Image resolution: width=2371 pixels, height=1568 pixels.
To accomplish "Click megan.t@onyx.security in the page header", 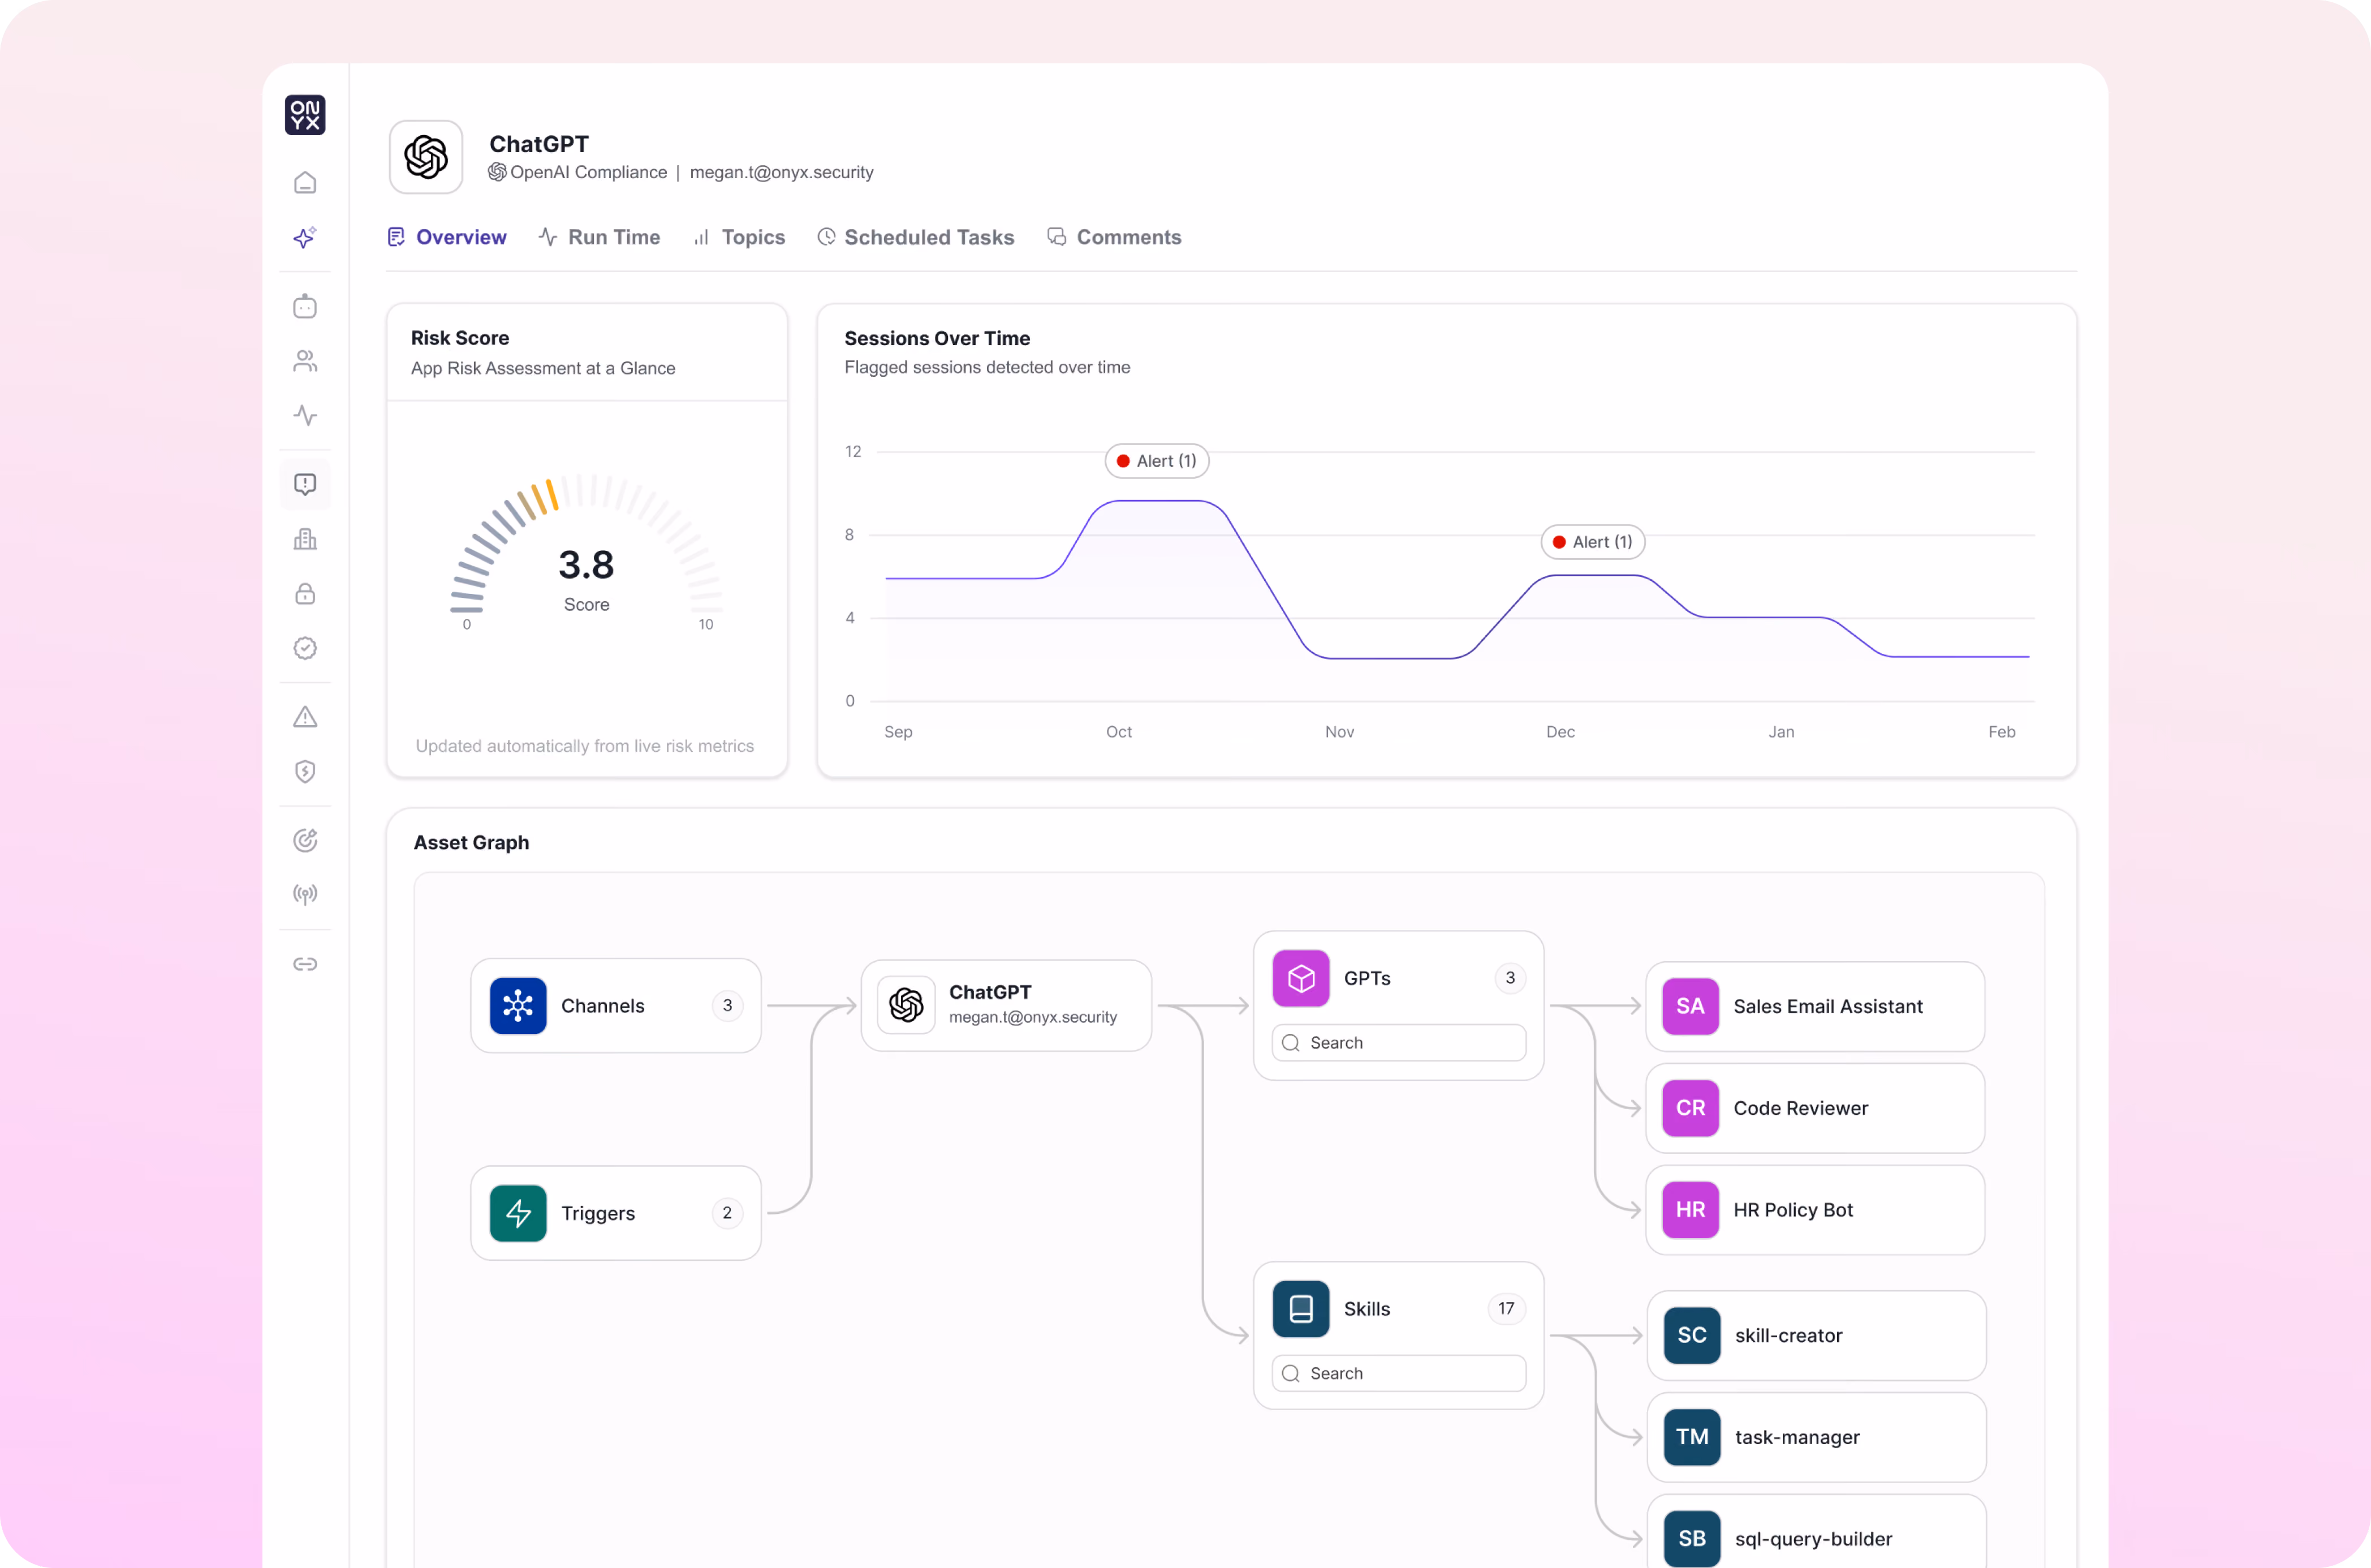I will [x=782, y=172].
